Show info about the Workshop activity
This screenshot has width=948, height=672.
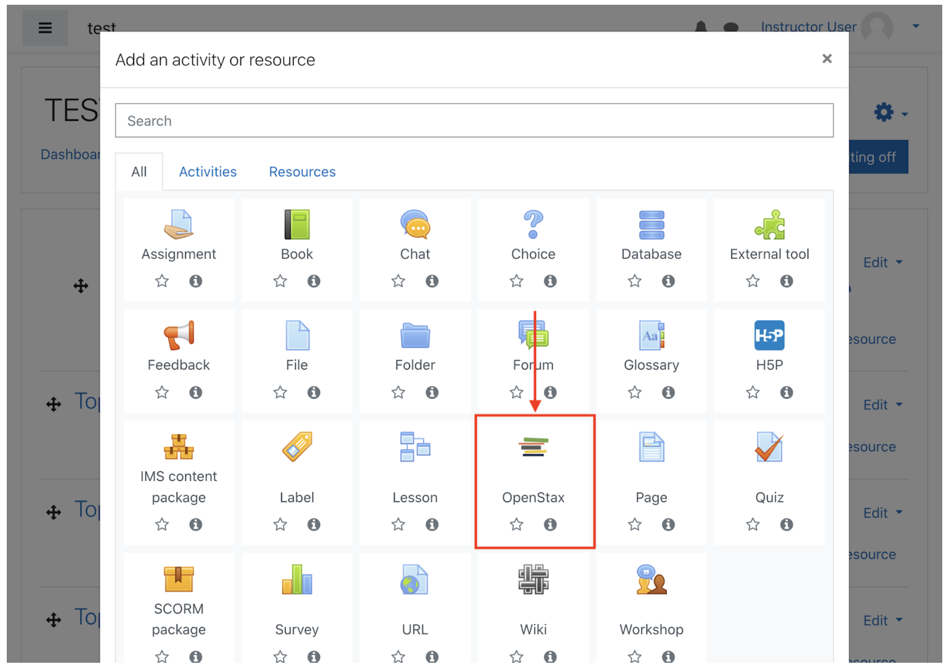[668, 656]
